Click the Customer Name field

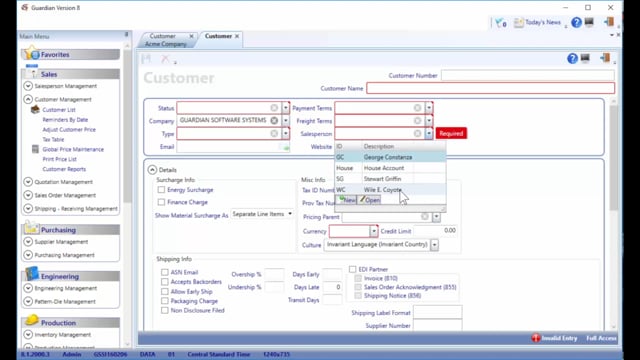pos(490,88)
